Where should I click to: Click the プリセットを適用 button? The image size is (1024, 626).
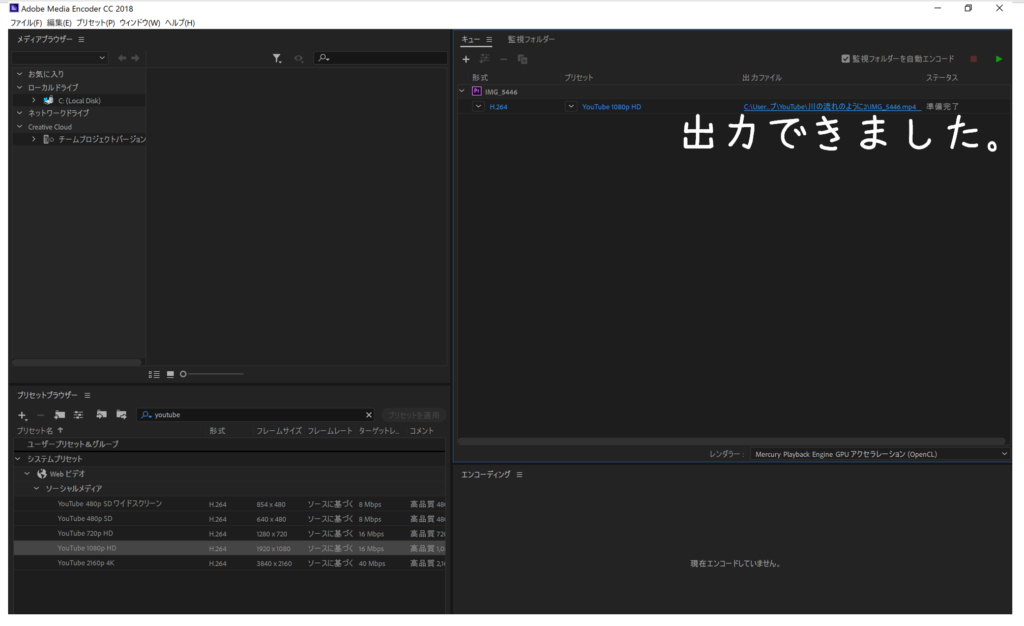click(x=413, y=415)
